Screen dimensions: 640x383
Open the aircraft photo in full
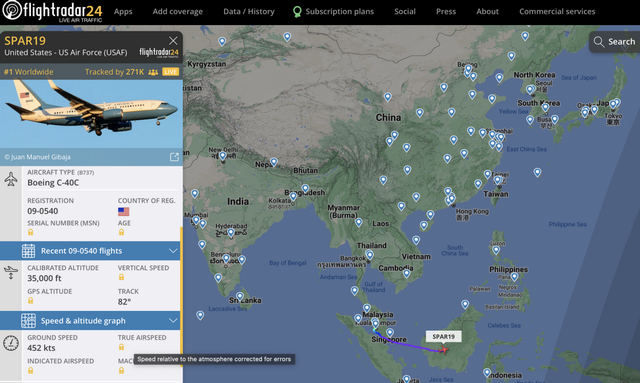pos(91,114)
